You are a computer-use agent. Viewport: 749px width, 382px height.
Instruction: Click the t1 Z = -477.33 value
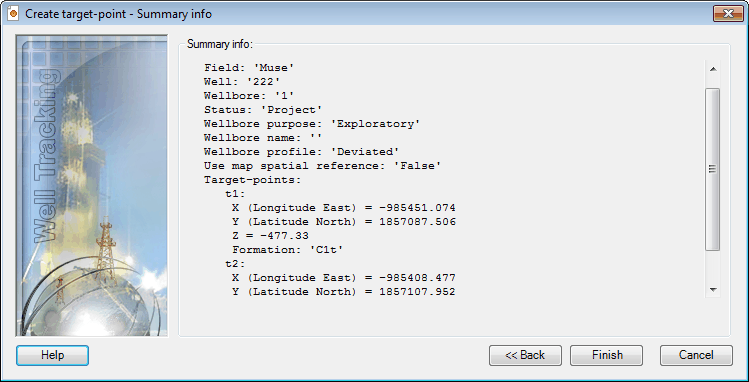click(x=270, y=236)
